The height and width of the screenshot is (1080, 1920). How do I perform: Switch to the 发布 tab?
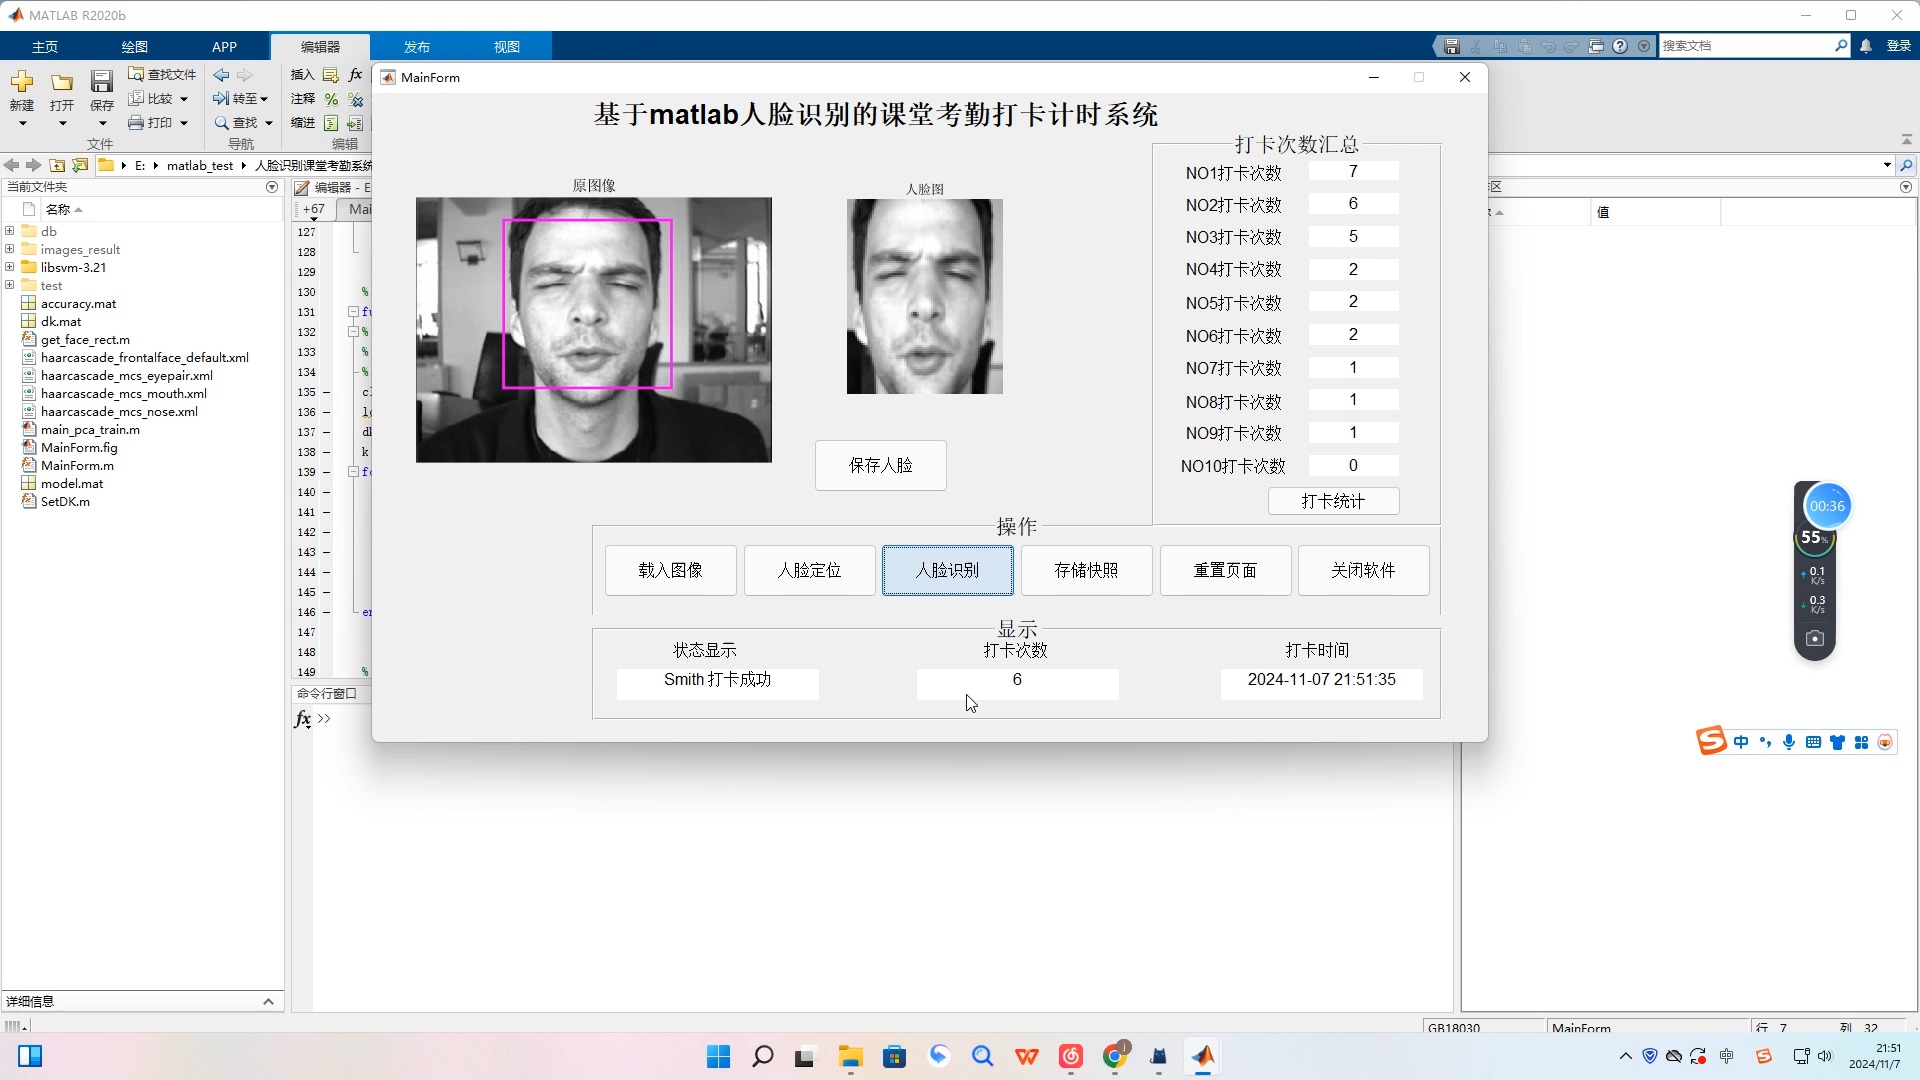pyautogui.click(x=417, y=47)
